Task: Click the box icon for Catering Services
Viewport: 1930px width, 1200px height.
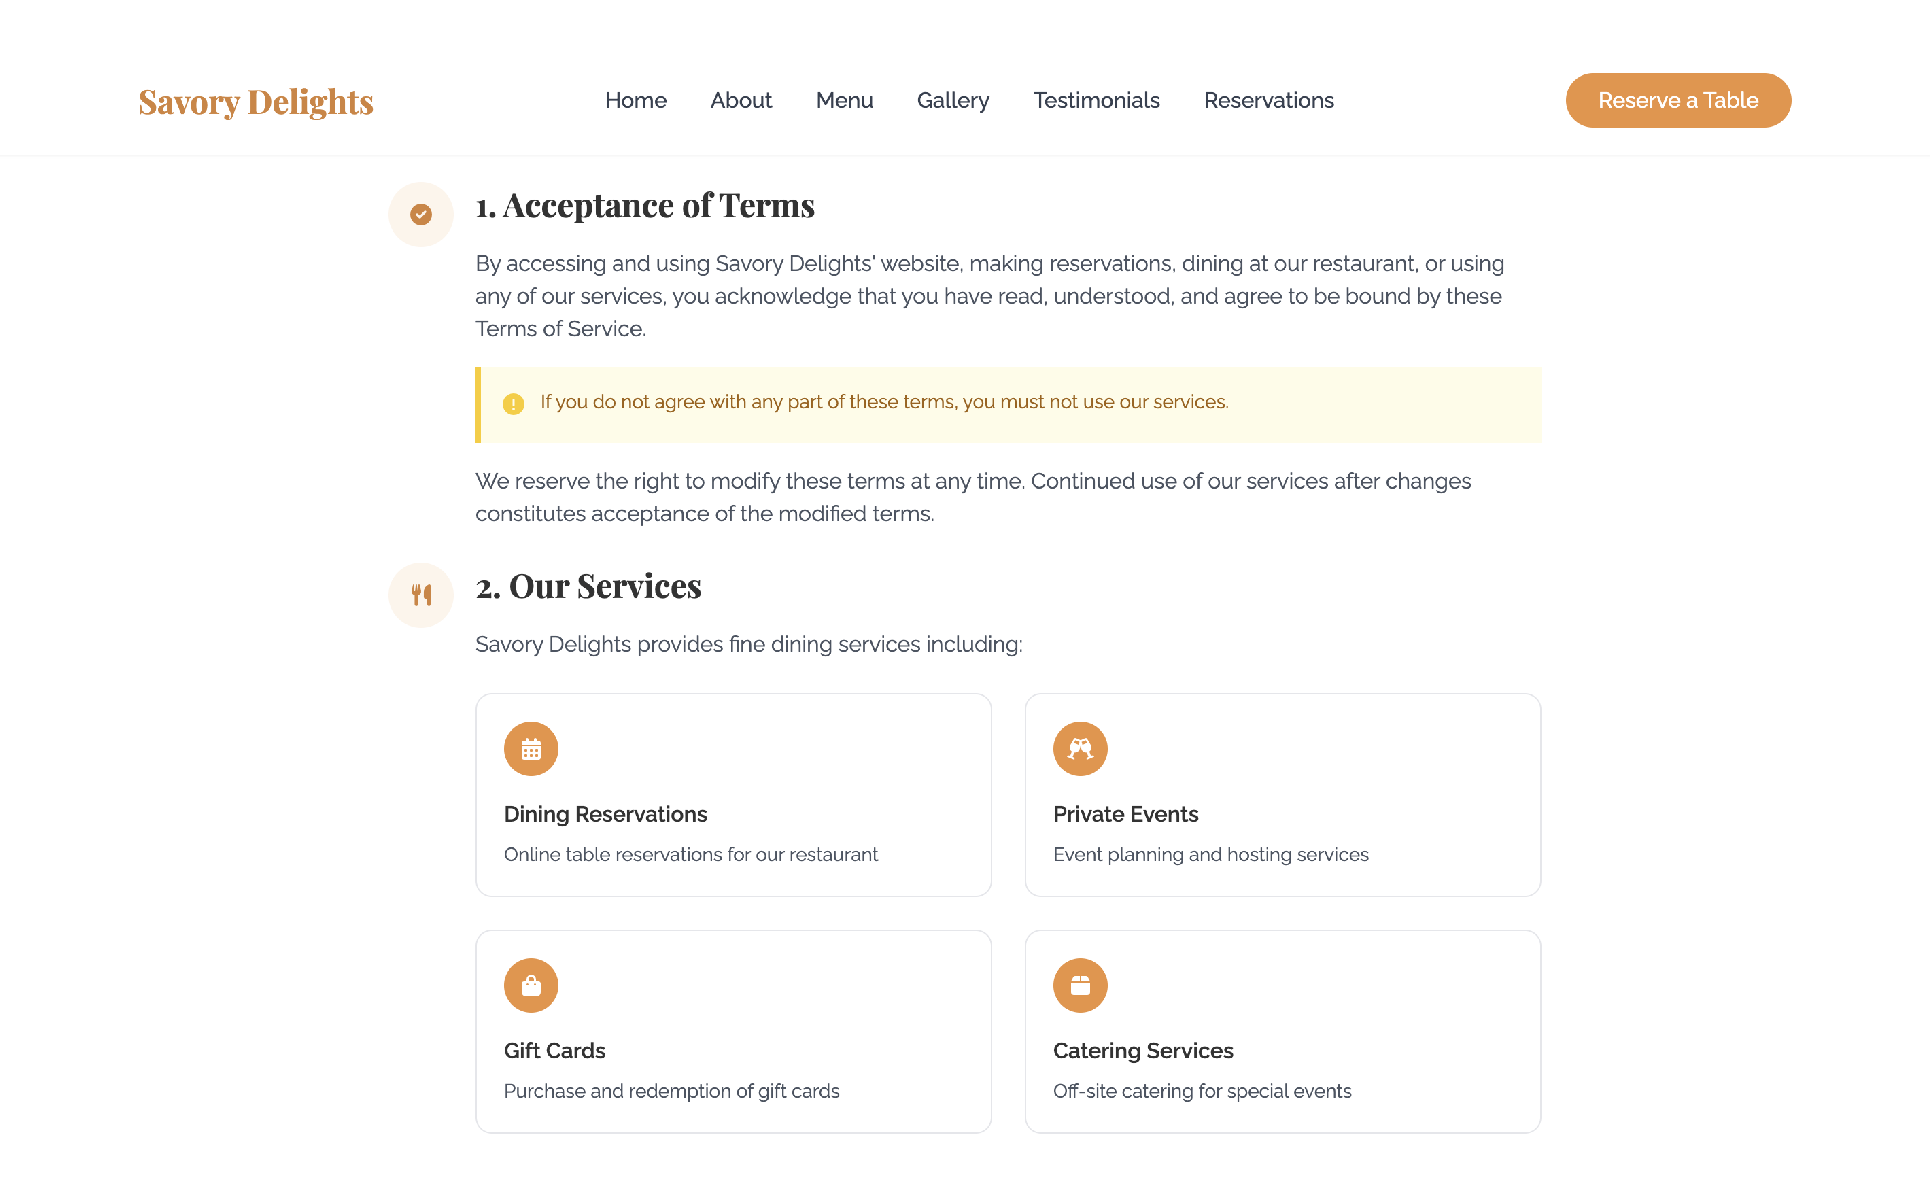Action: (x=1080, y=986)
